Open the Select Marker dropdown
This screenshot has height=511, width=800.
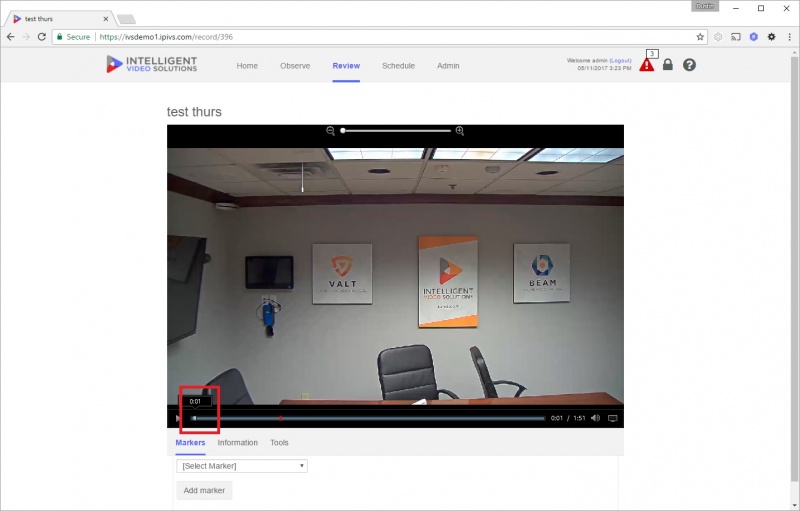[x=242, y=466]
